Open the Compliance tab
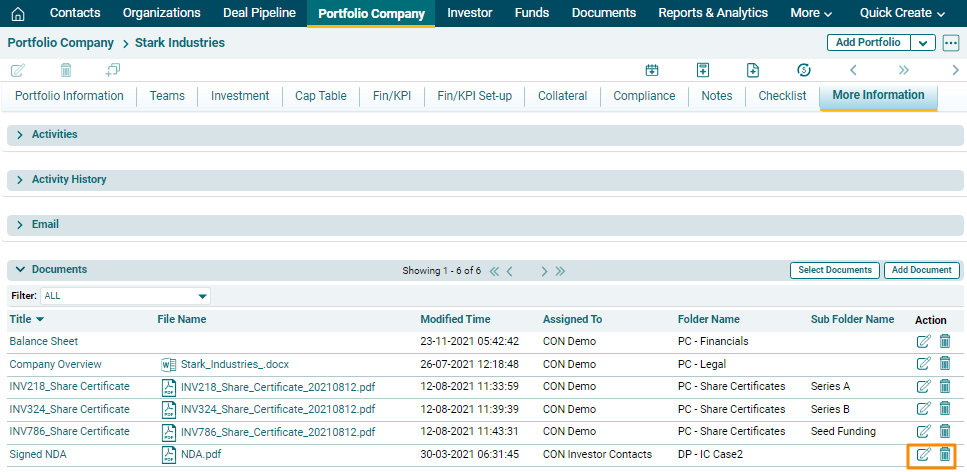 pos(644,96)
